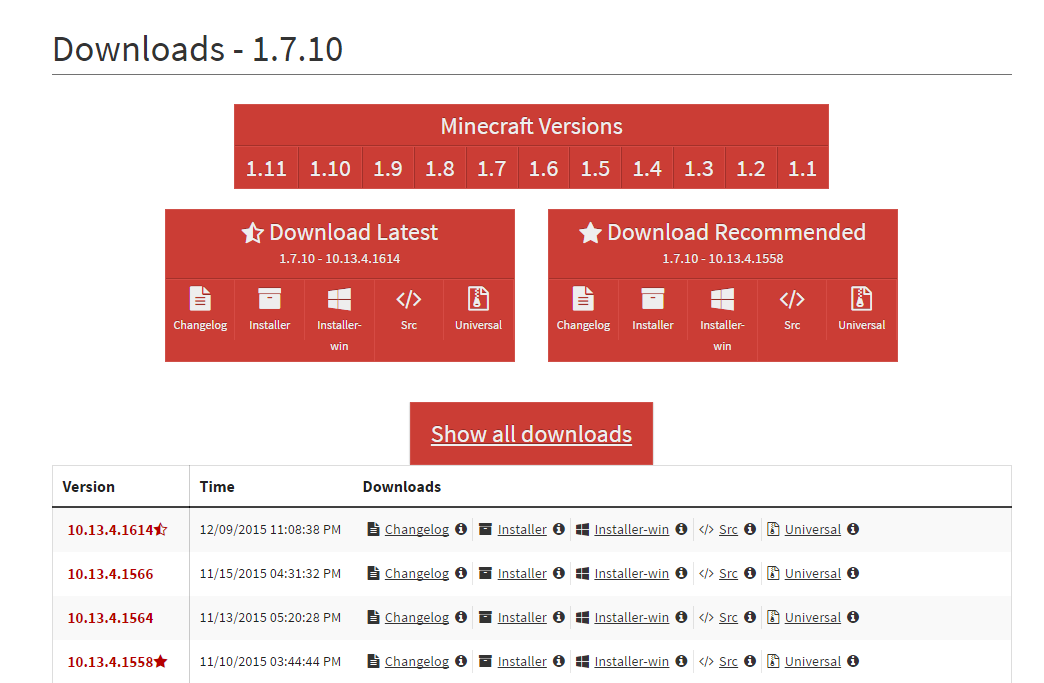Download Installer link for version 10.13.4.1566

522,573
